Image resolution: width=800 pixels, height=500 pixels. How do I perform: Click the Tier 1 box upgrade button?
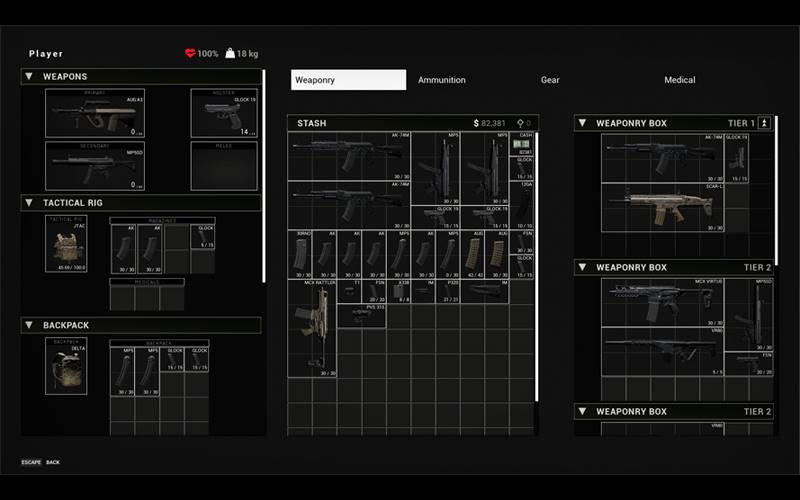coord(765,123)
